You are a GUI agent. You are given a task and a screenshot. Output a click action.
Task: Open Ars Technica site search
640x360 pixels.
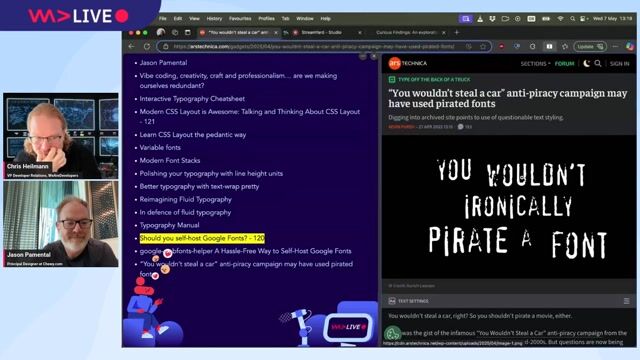[x=598, y=63]
